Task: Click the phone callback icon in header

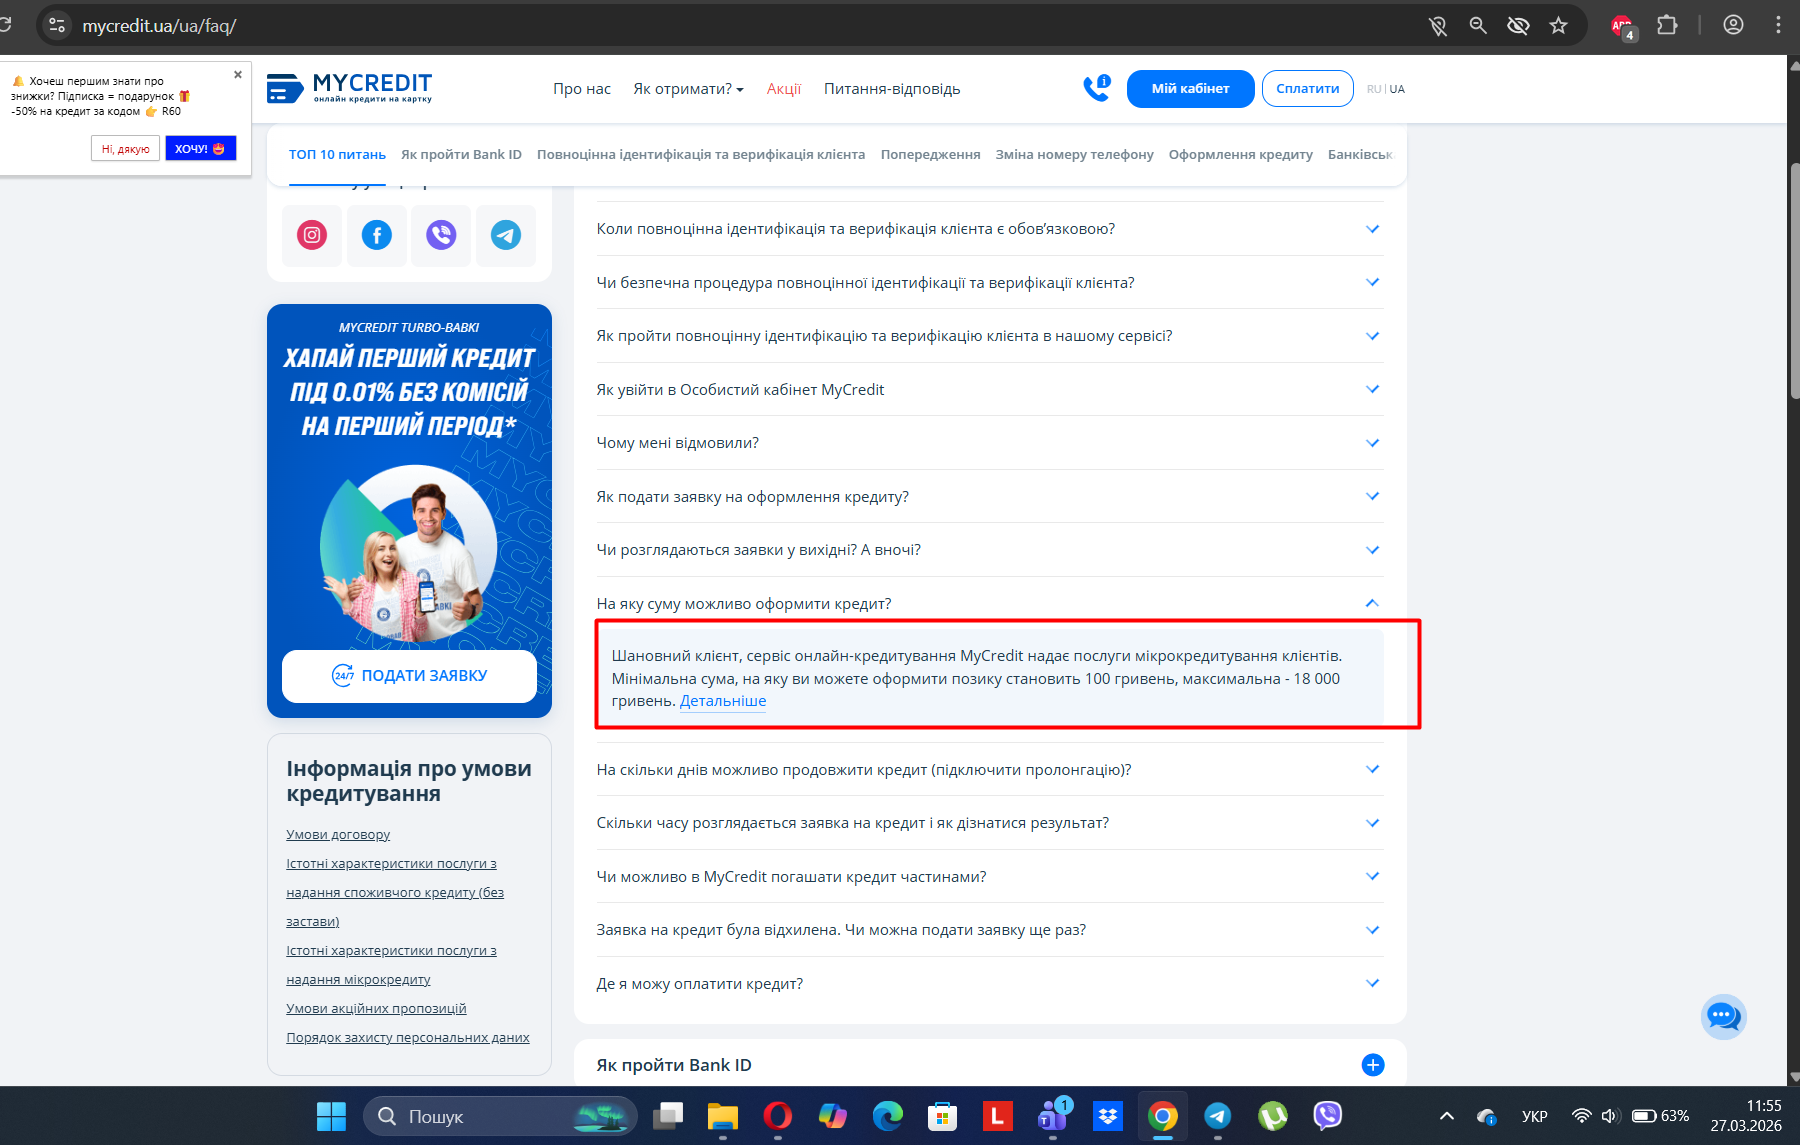Action: [x=1097, y=88]
